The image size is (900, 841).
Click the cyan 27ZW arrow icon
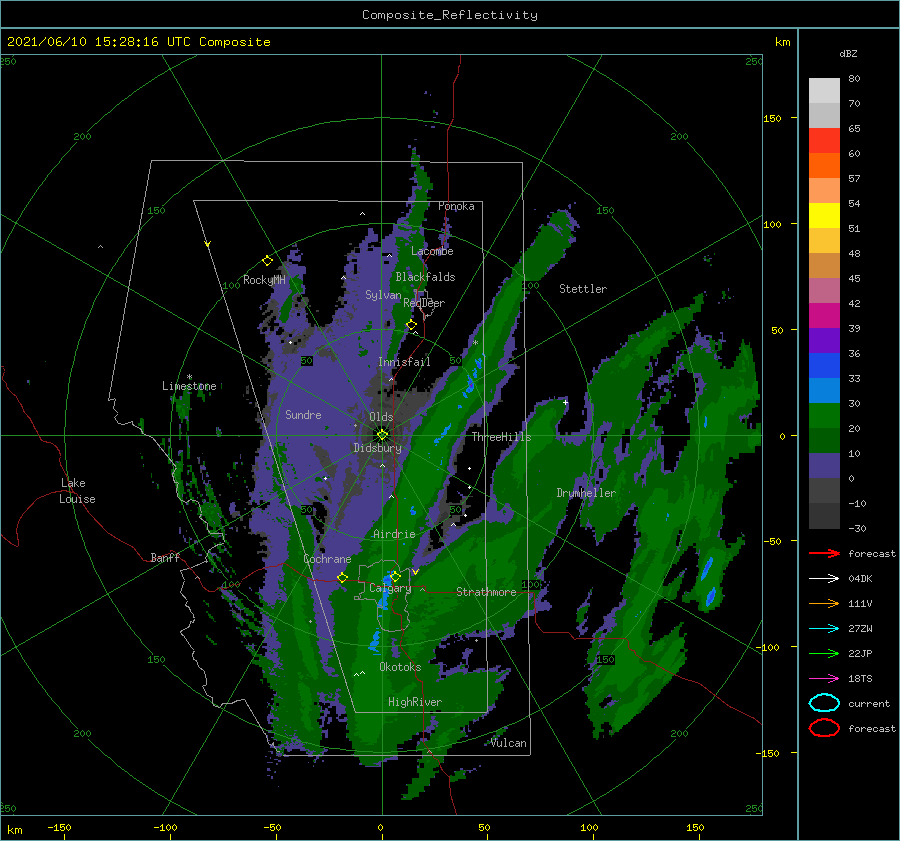(824, 629)
